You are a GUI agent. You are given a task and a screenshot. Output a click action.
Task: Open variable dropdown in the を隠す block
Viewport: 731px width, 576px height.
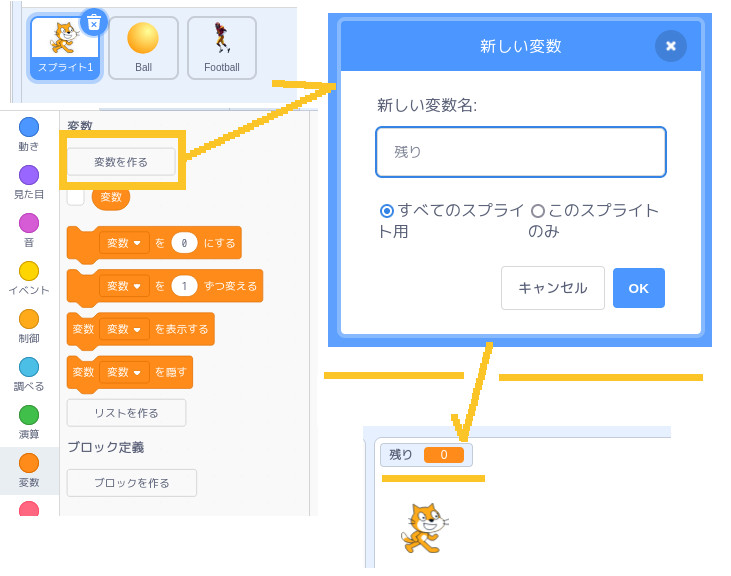[124, 372]
